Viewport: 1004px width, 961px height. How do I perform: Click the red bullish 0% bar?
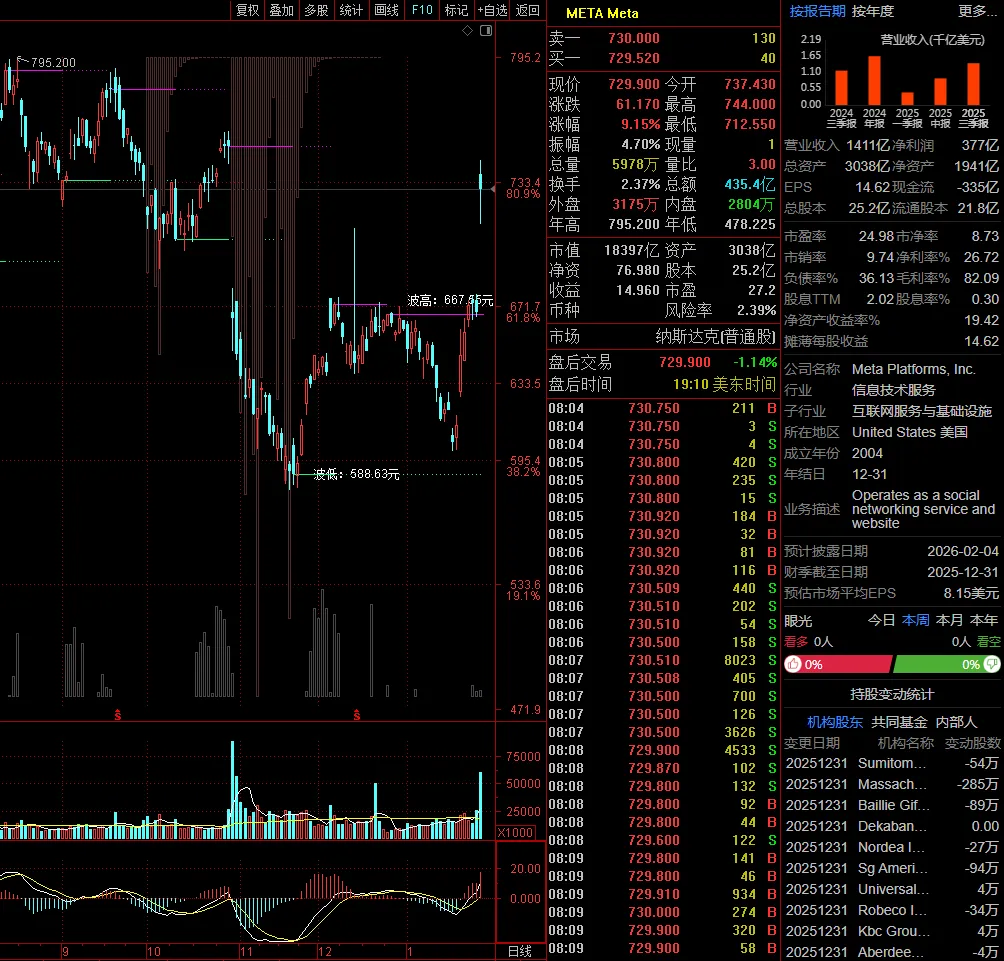click(838, 664)
